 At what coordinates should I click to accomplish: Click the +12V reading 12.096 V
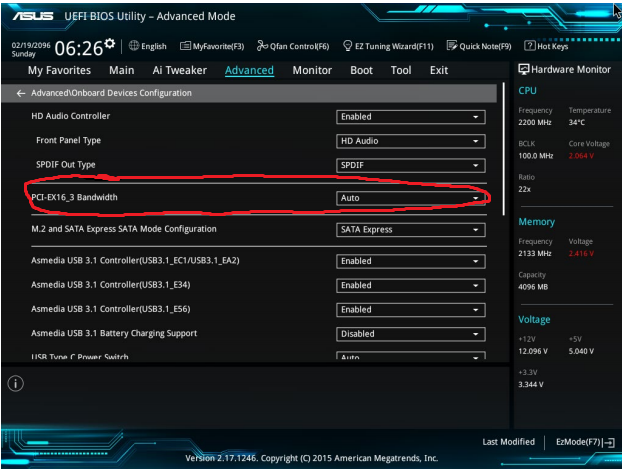(533, 351)
